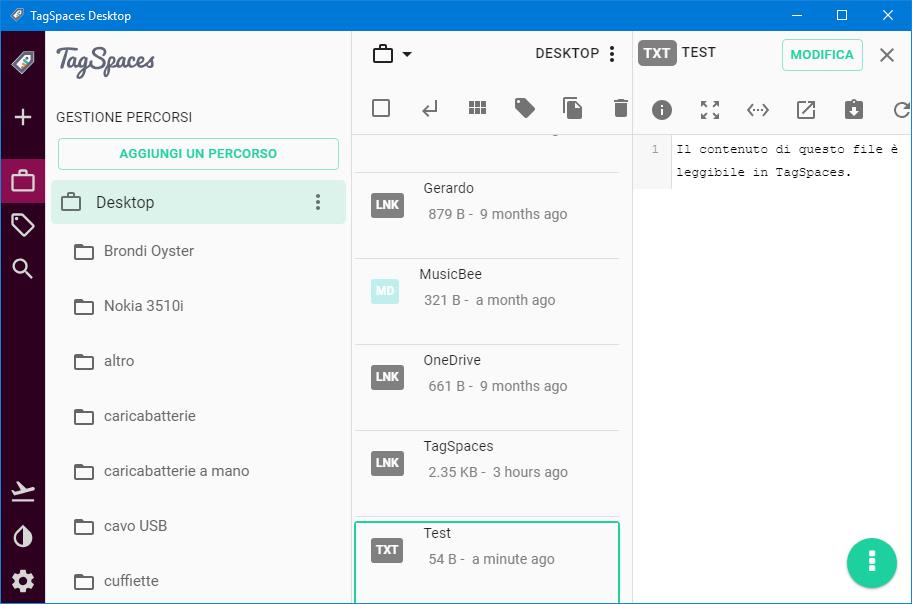This screenshot has height=604, width=912.
Task: Toggle the select-all checkbox in file toolbar
Action: click(x=381, y=108)
